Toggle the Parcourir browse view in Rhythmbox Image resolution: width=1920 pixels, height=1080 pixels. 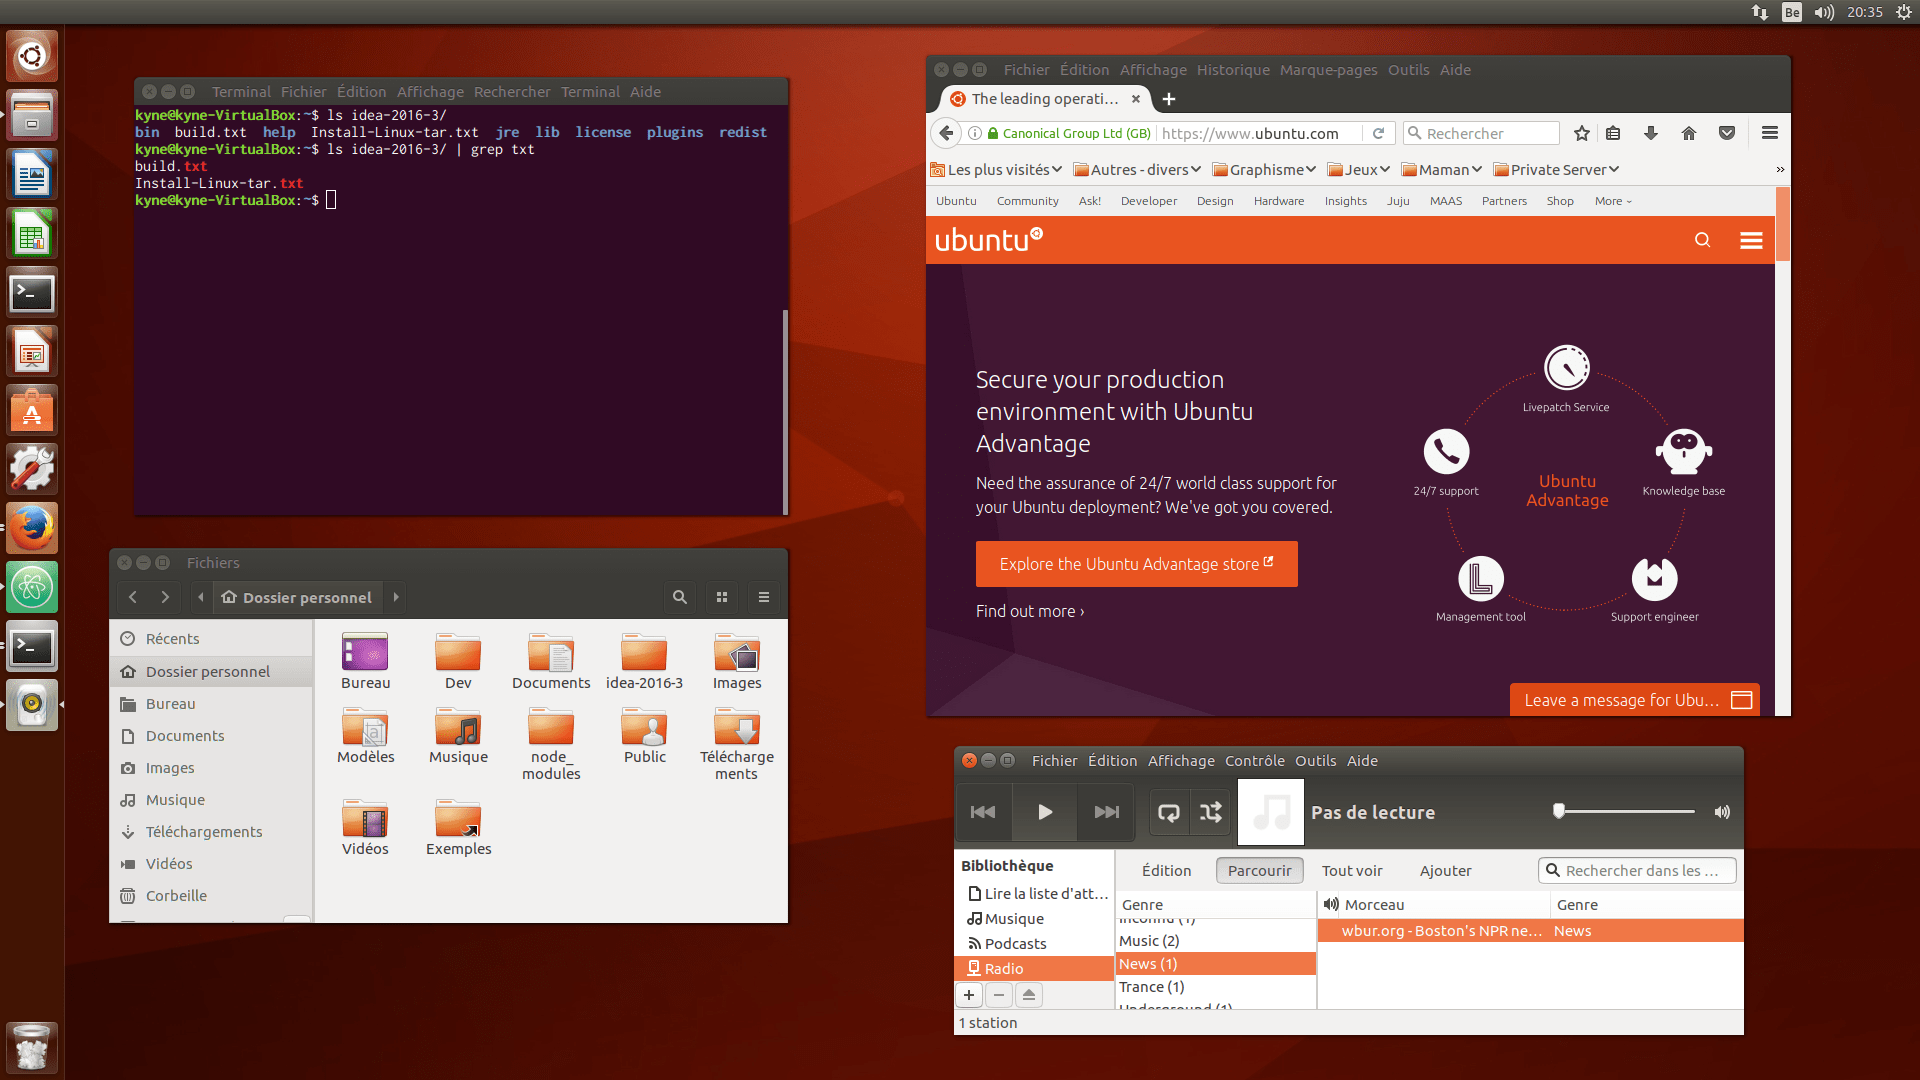click(1259, 870)
